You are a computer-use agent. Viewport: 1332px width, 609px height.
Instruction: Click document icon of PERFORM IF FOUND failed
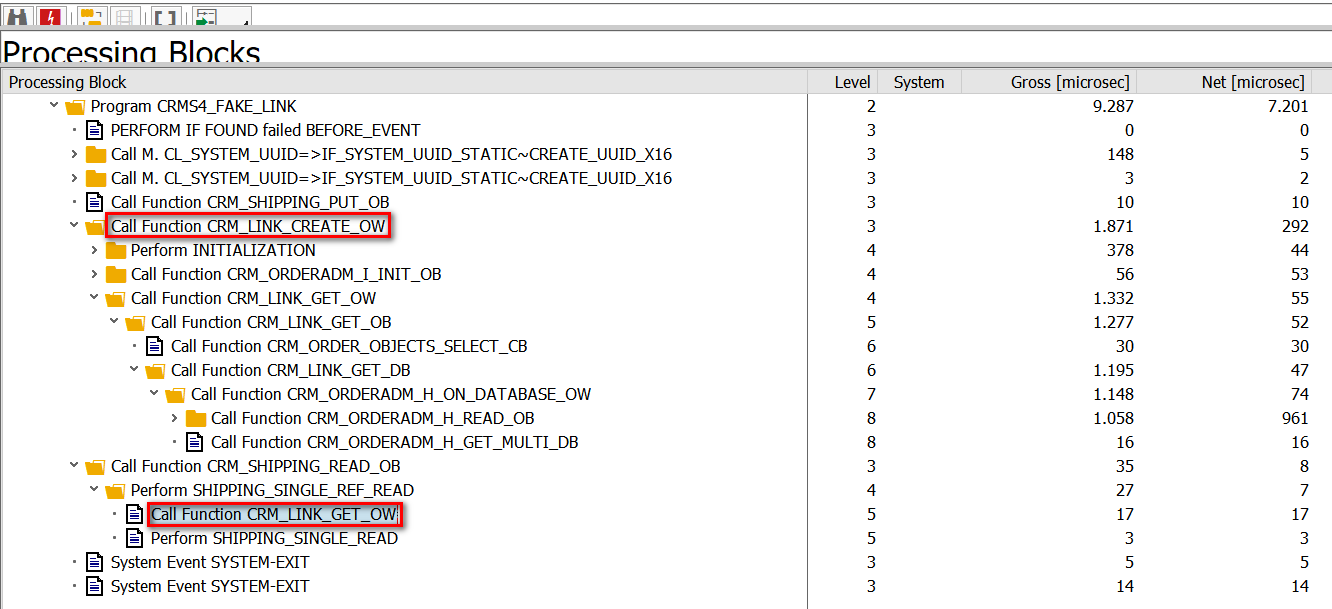click(x=95, y=130)
